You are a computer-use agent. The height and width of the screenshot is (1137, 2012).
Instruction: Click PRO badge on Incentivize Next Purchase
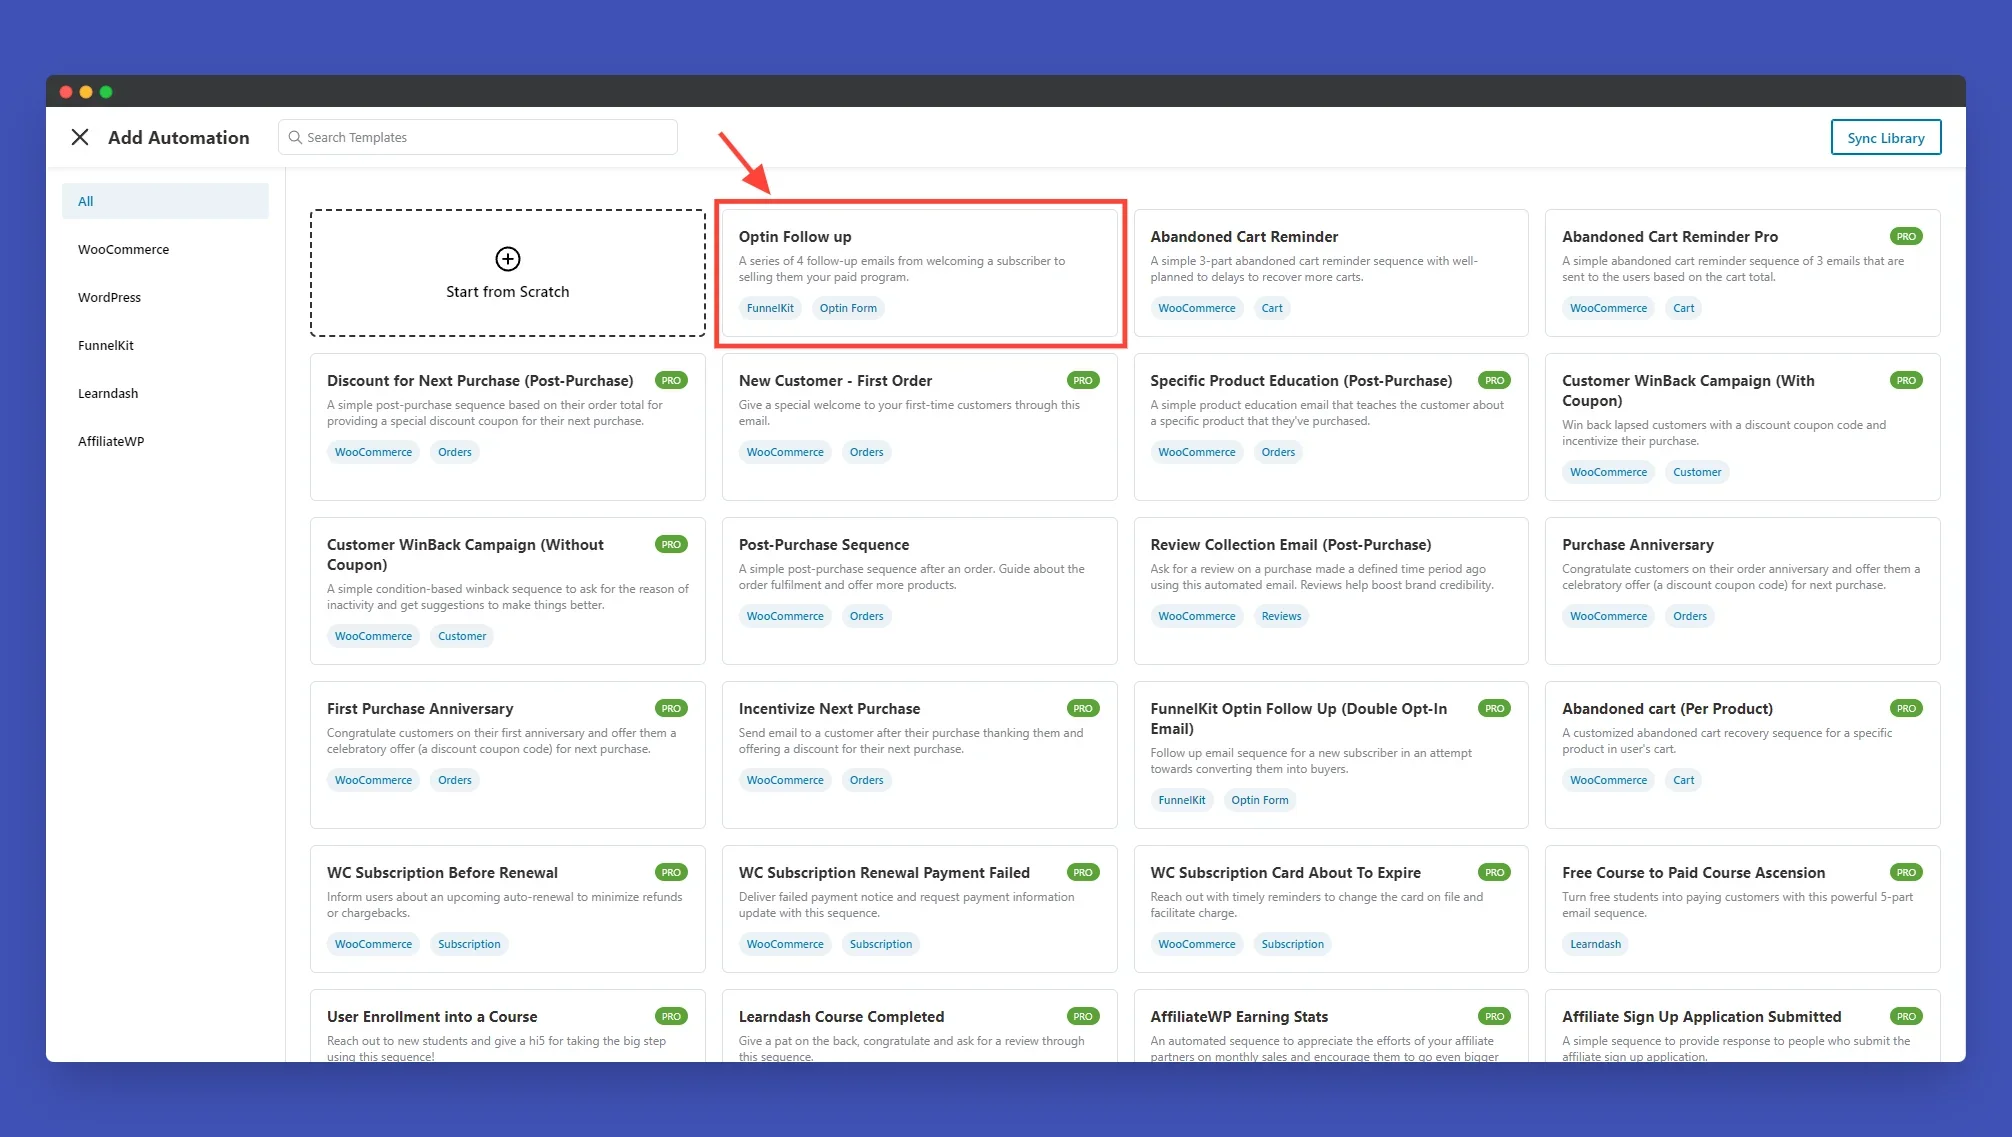[1083, 709]
